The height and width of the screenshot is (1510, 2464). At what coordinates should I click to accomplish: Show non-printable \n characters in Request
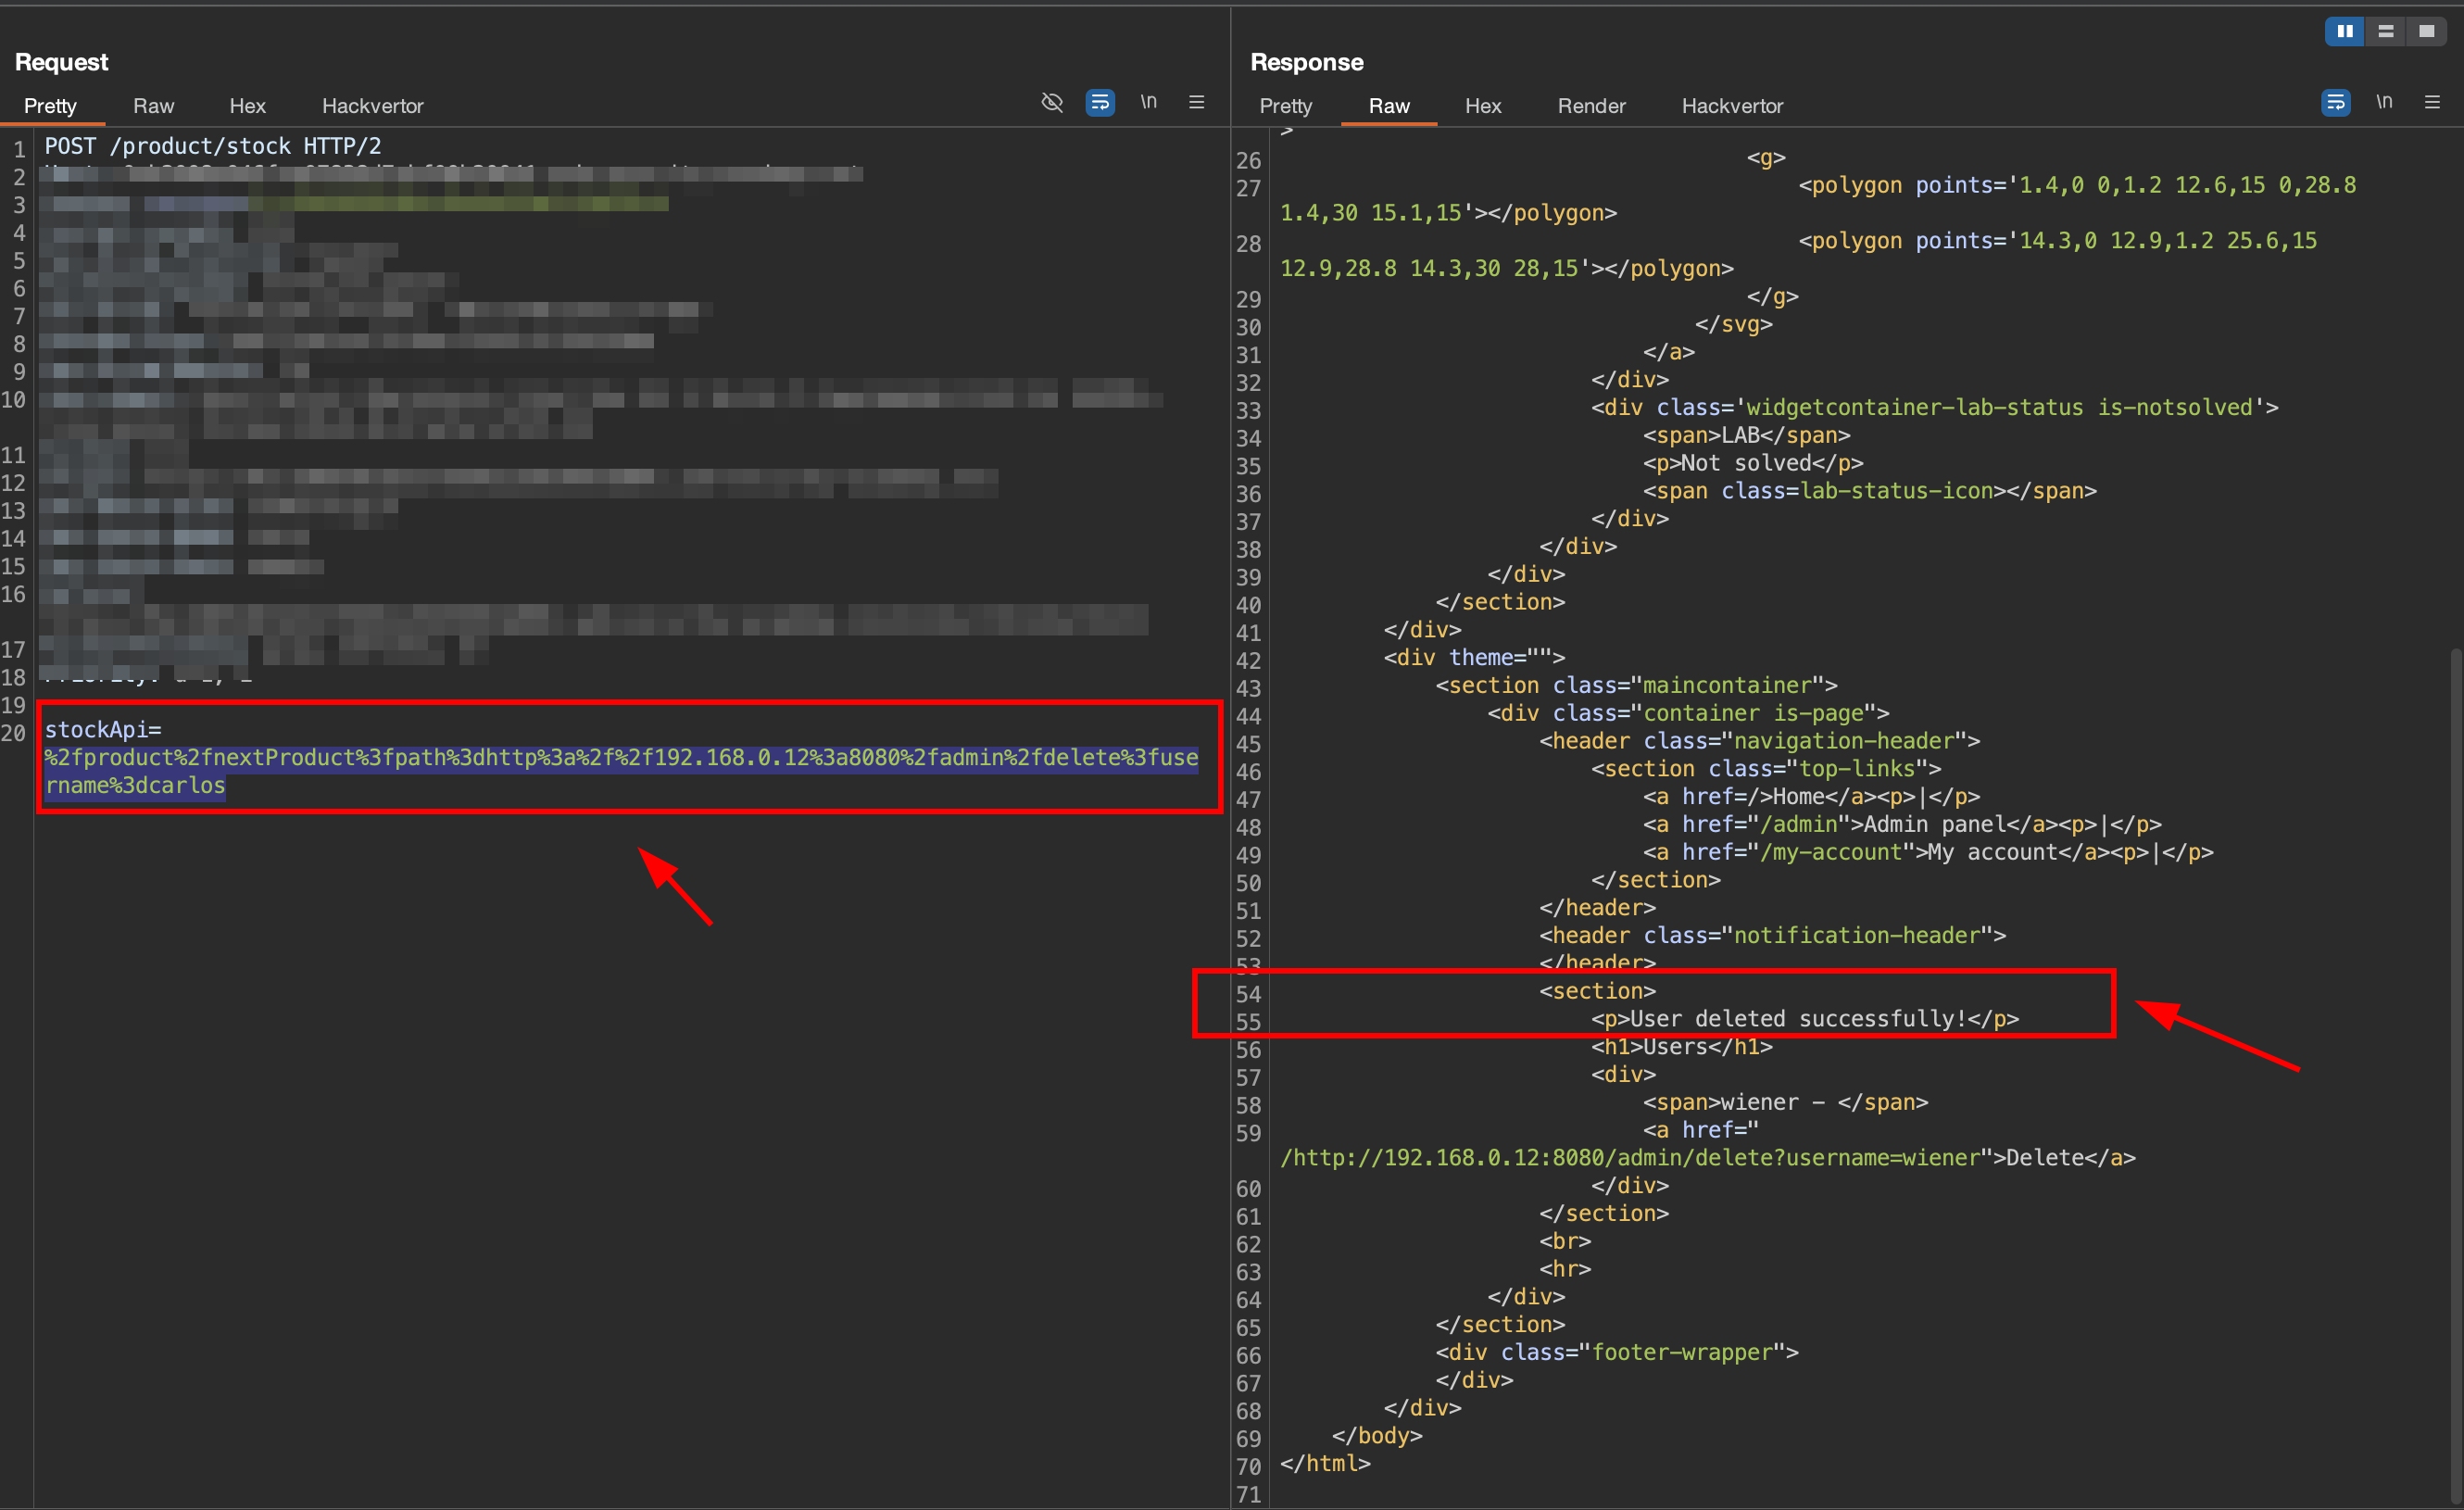[x=1148, y=102]
